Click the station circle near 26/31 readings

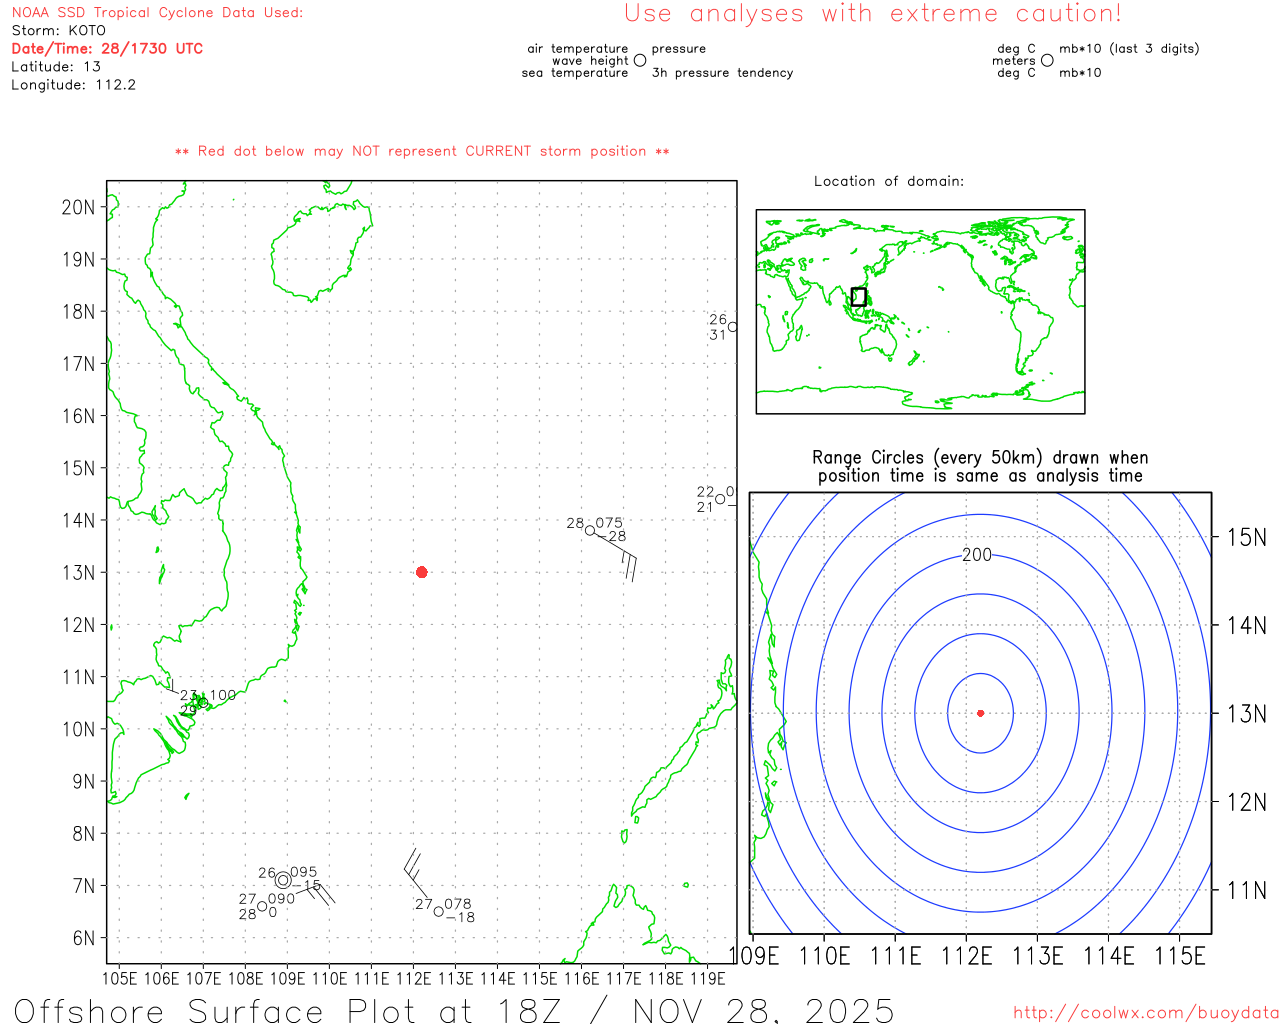733,327
